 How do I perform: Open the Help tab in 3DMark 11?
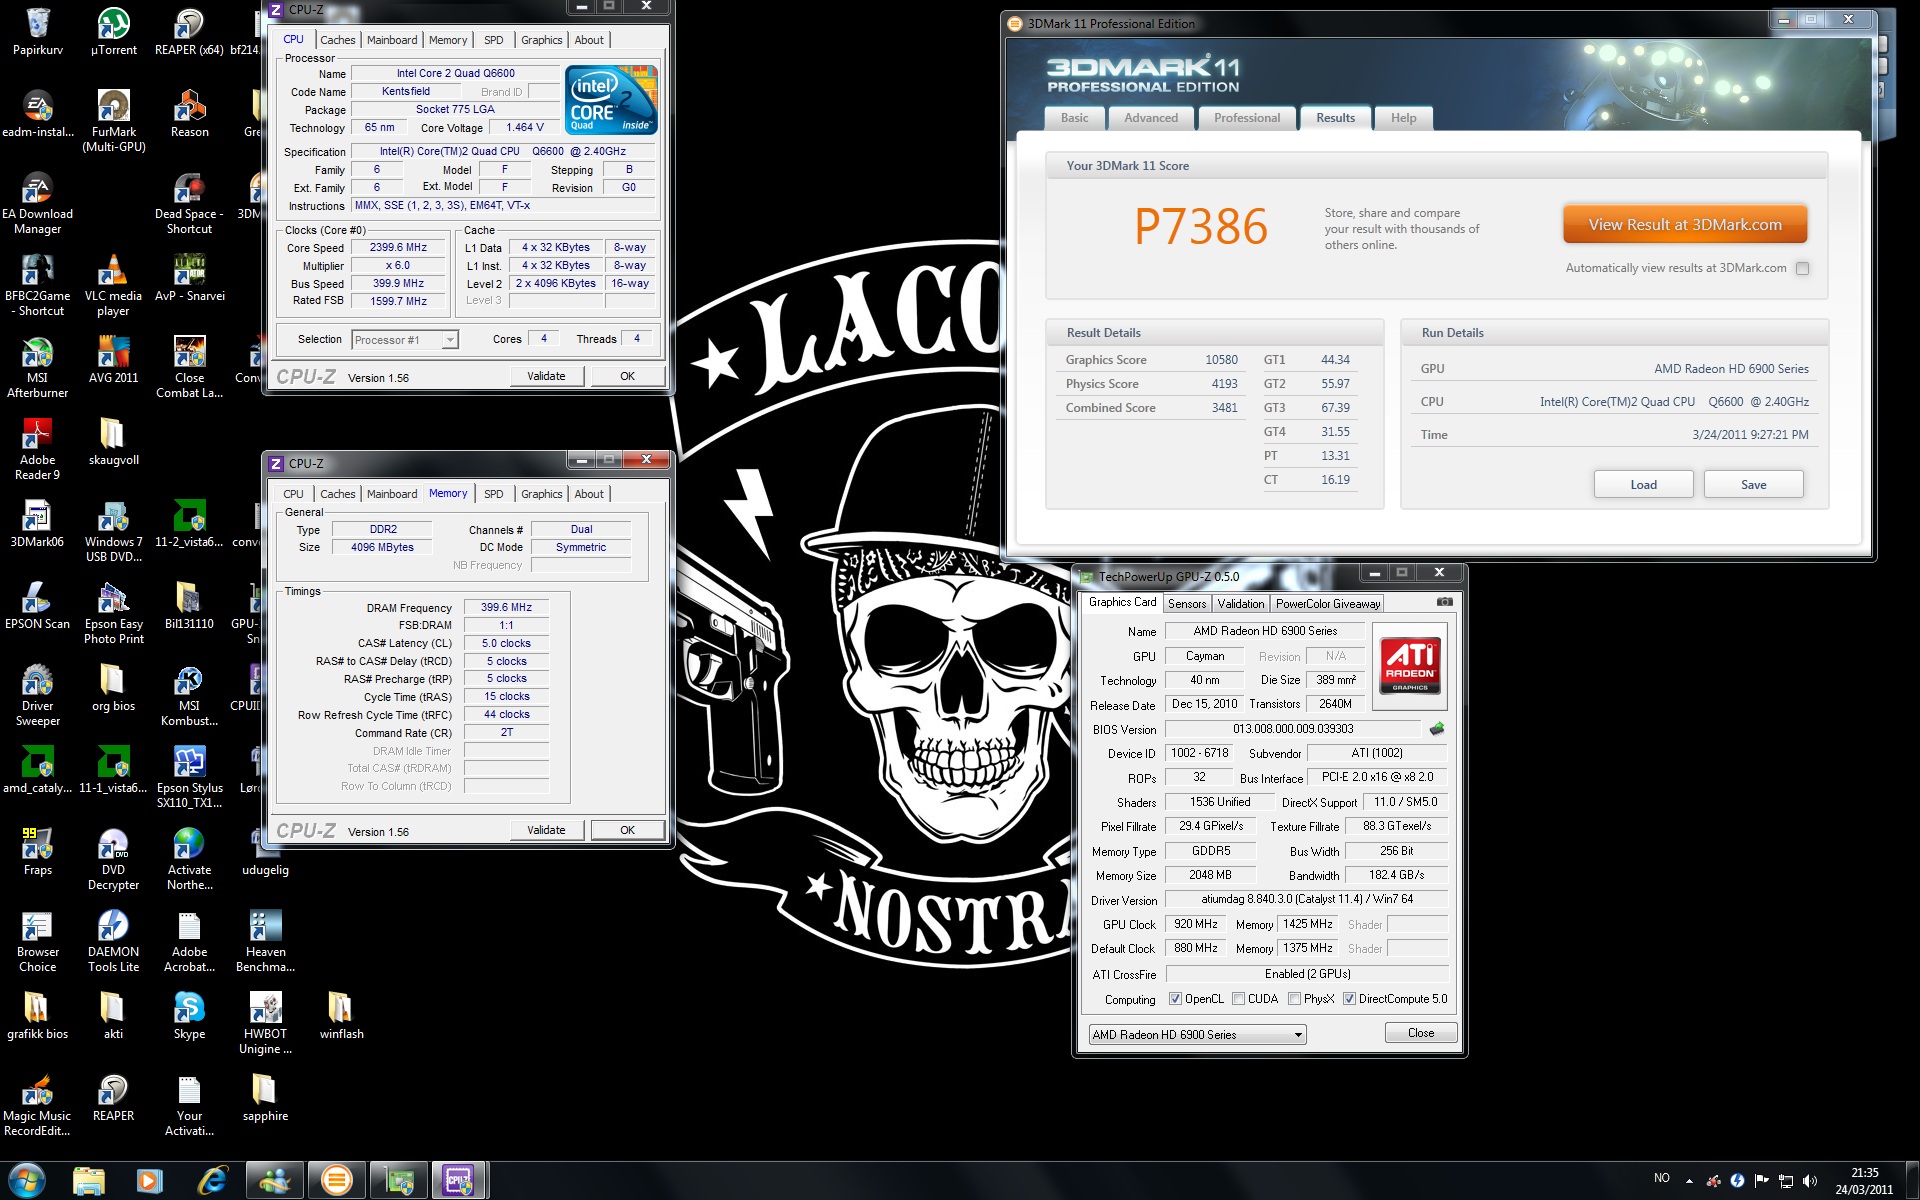pyautogui.click(x=1403, y=118)
